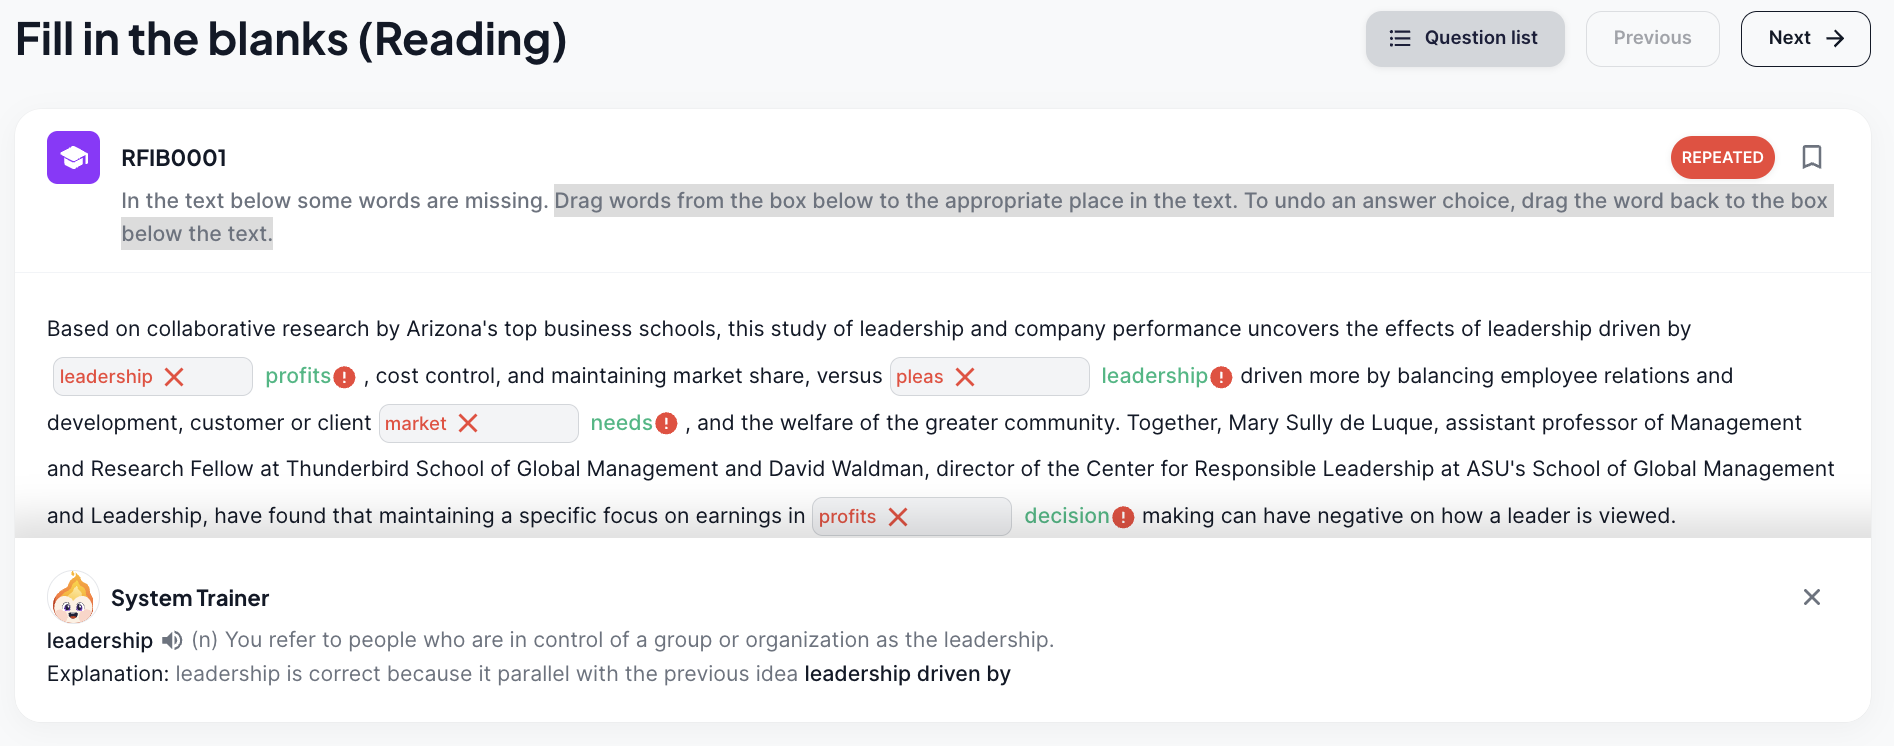The width and height of the screenshot is (1894, 746).
Task: Open the info icon next to green 'leadership'
Action: (x=1220, y=377)
